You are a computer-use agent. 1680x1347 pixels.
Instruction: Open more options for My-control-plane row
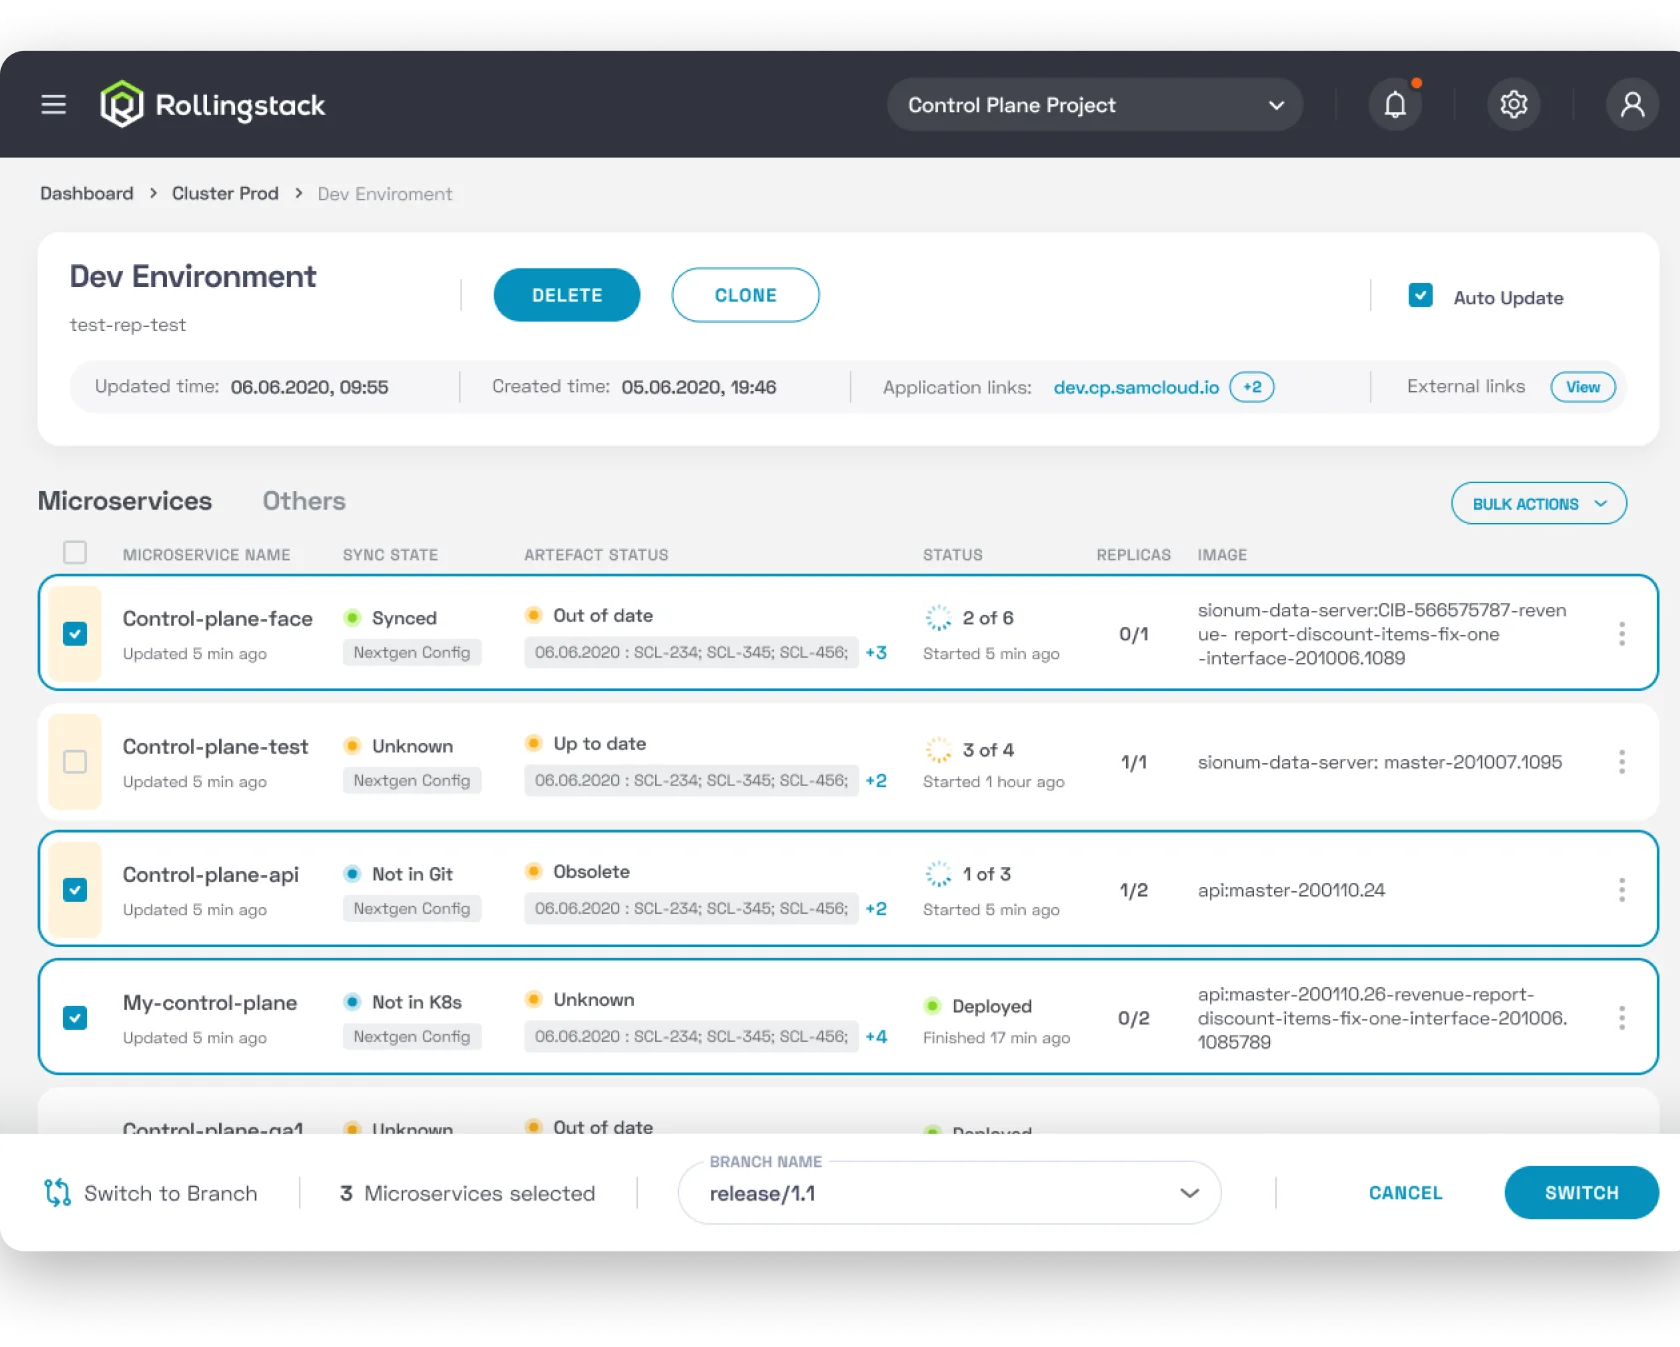(x=1621, y=1017)
